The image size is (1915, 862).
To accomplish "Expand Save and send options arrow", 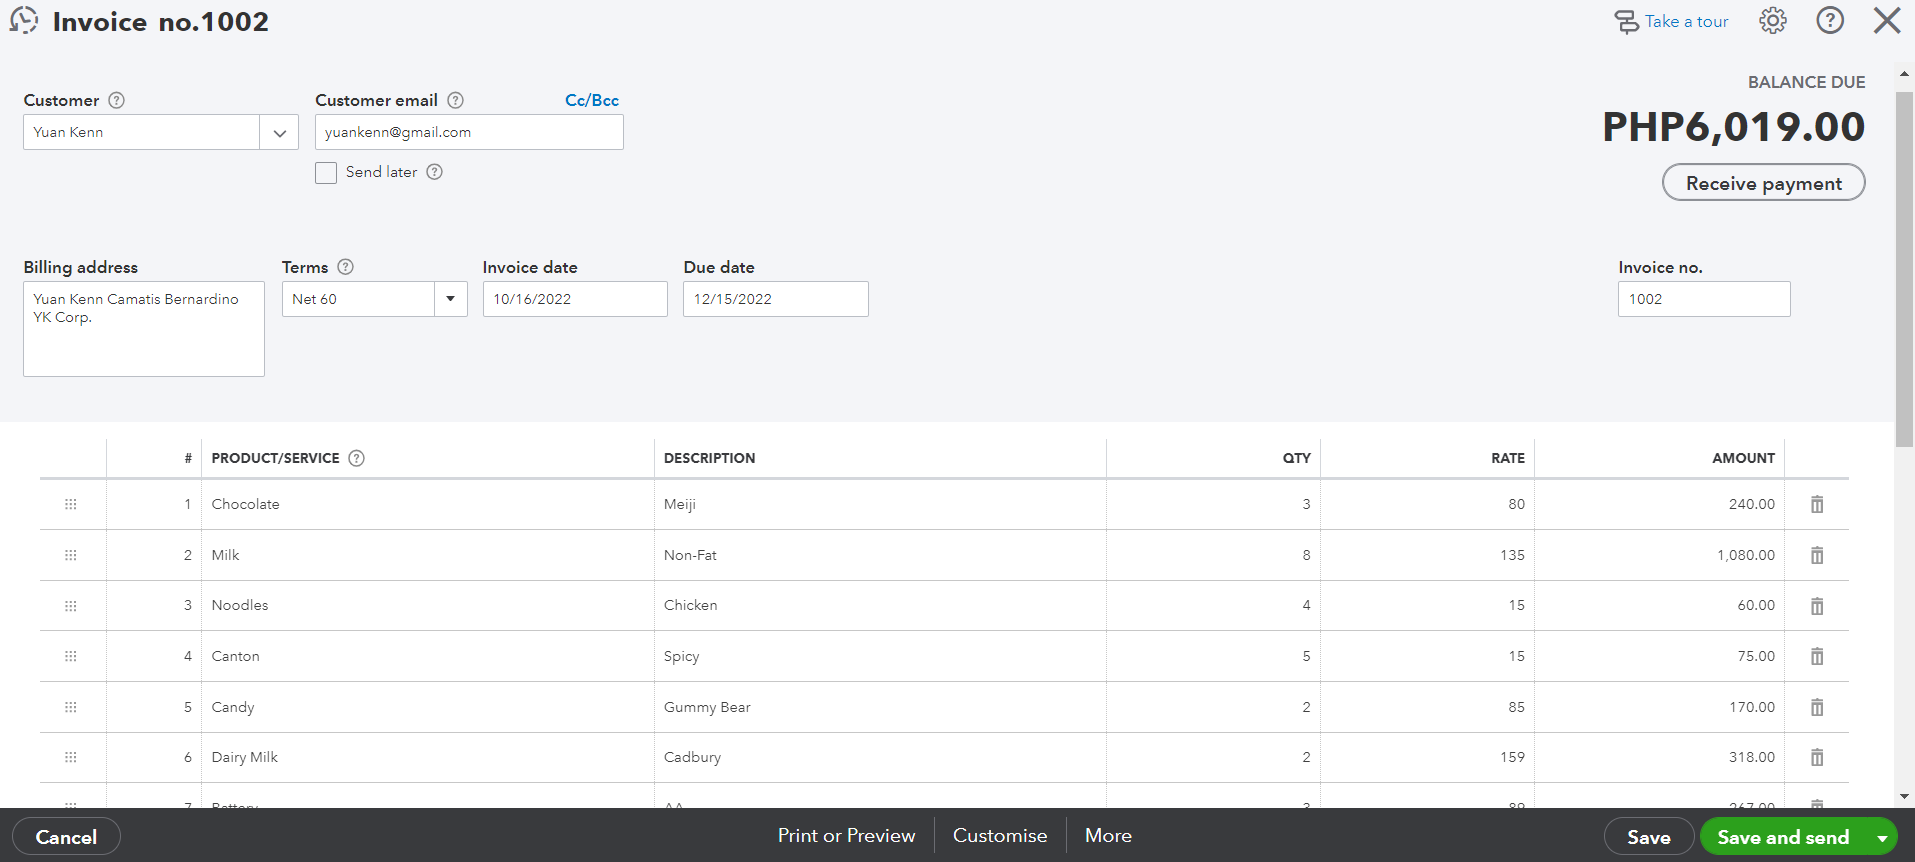I will tap(1881, 838).
